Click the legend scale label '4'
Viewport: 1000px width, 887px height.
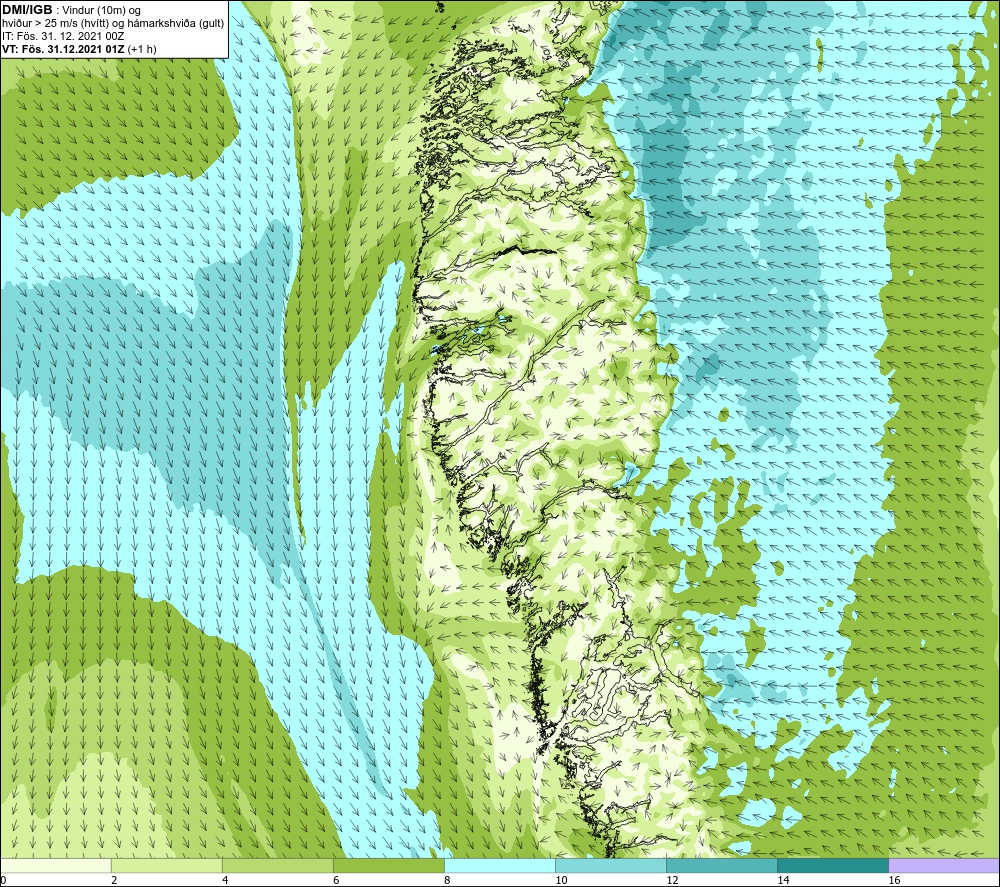point(225,880)
